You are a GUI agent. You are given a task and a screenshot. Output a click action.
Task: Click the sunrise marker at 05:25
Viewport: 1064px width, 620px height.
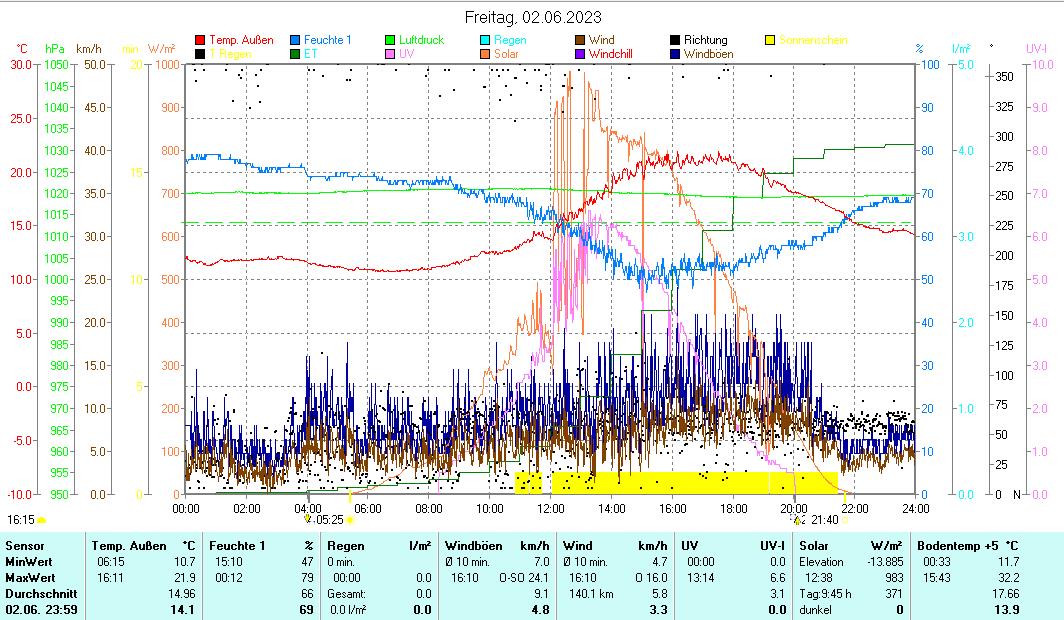pyautogui.click(x=350, y=520)
